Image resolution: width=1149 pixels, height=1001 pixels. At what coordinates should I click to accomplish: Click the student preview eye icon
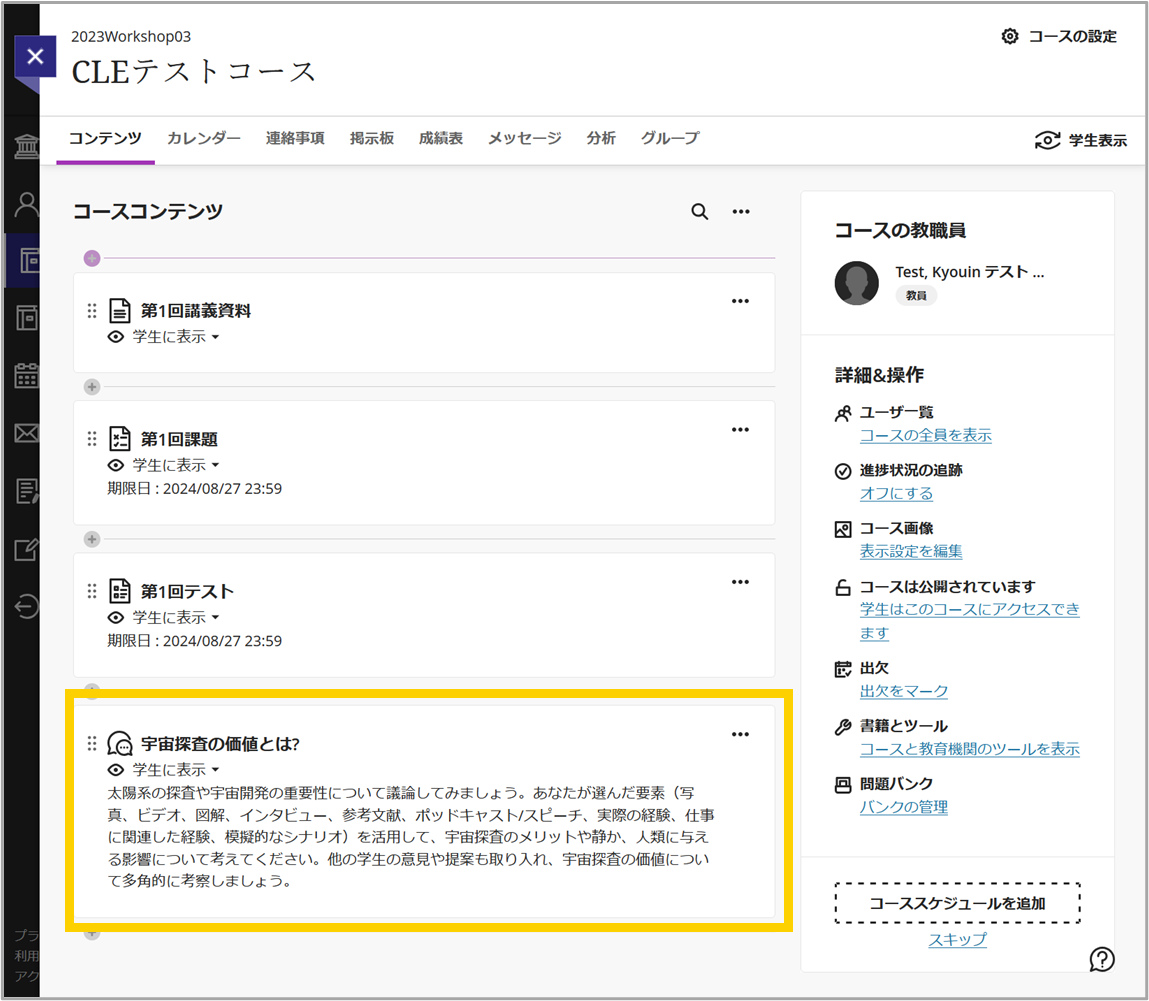pyautogui.click(x=1048, y=140)
